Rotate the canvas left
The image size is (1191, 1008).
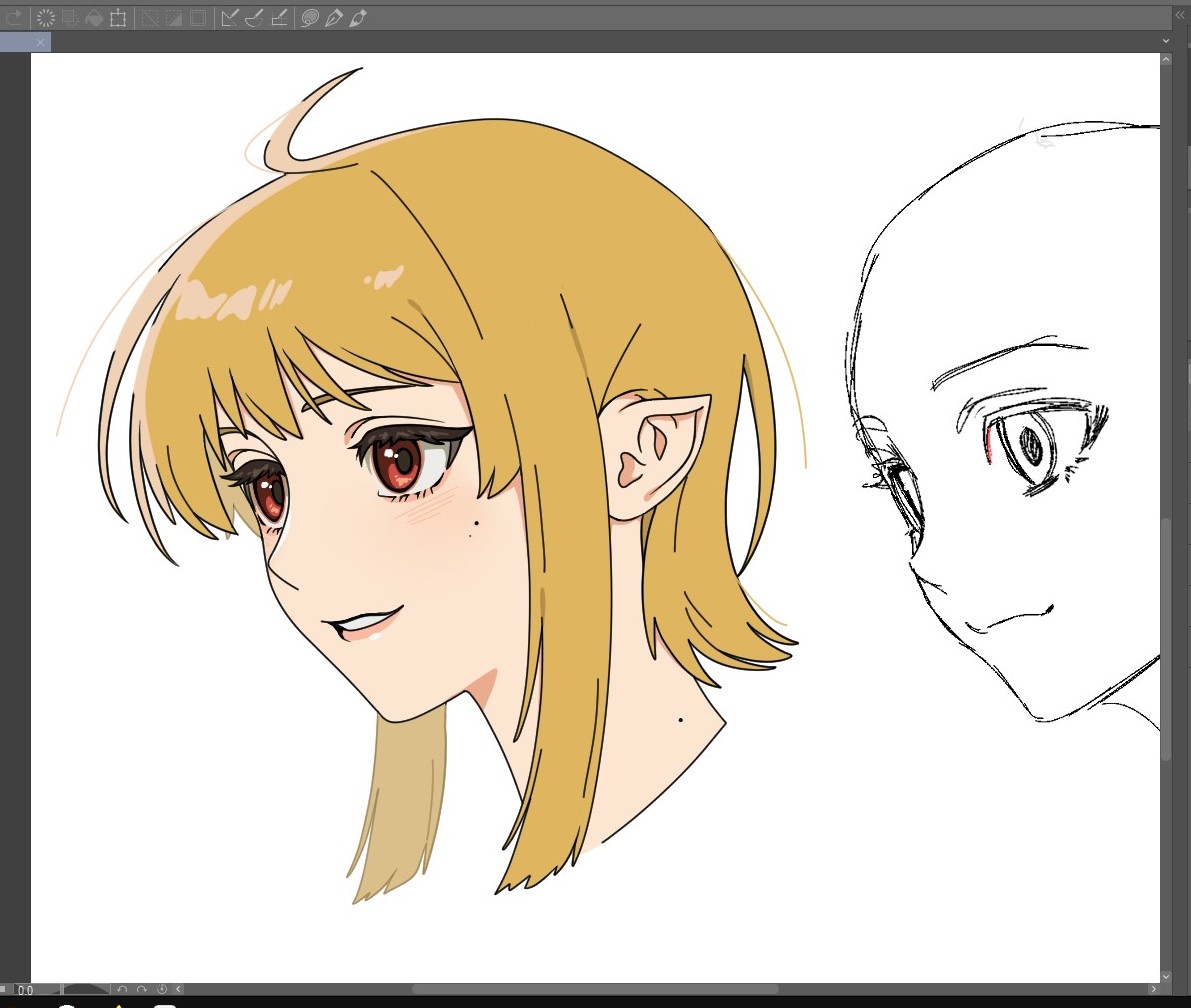point(122,989)
